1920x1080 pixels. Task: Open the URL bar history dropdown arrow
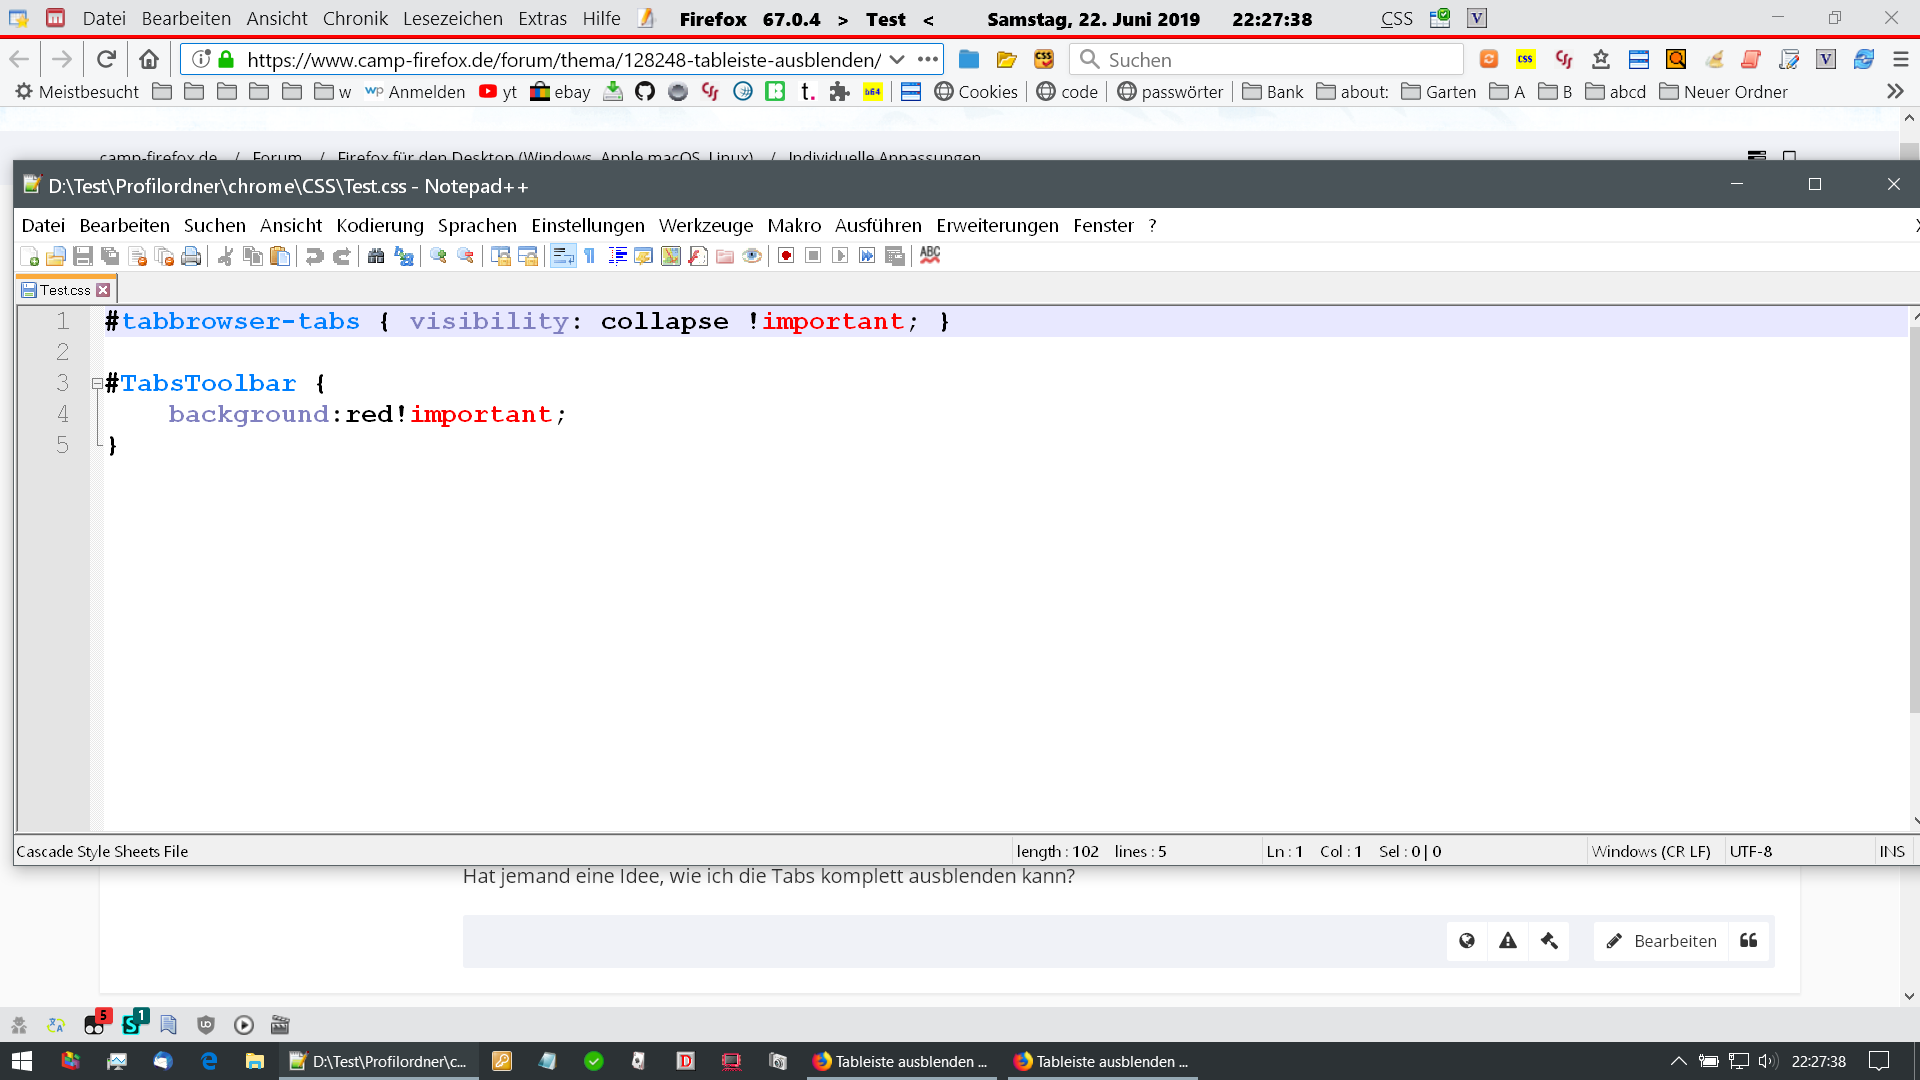pyautogui.click(x=897, y=60)
